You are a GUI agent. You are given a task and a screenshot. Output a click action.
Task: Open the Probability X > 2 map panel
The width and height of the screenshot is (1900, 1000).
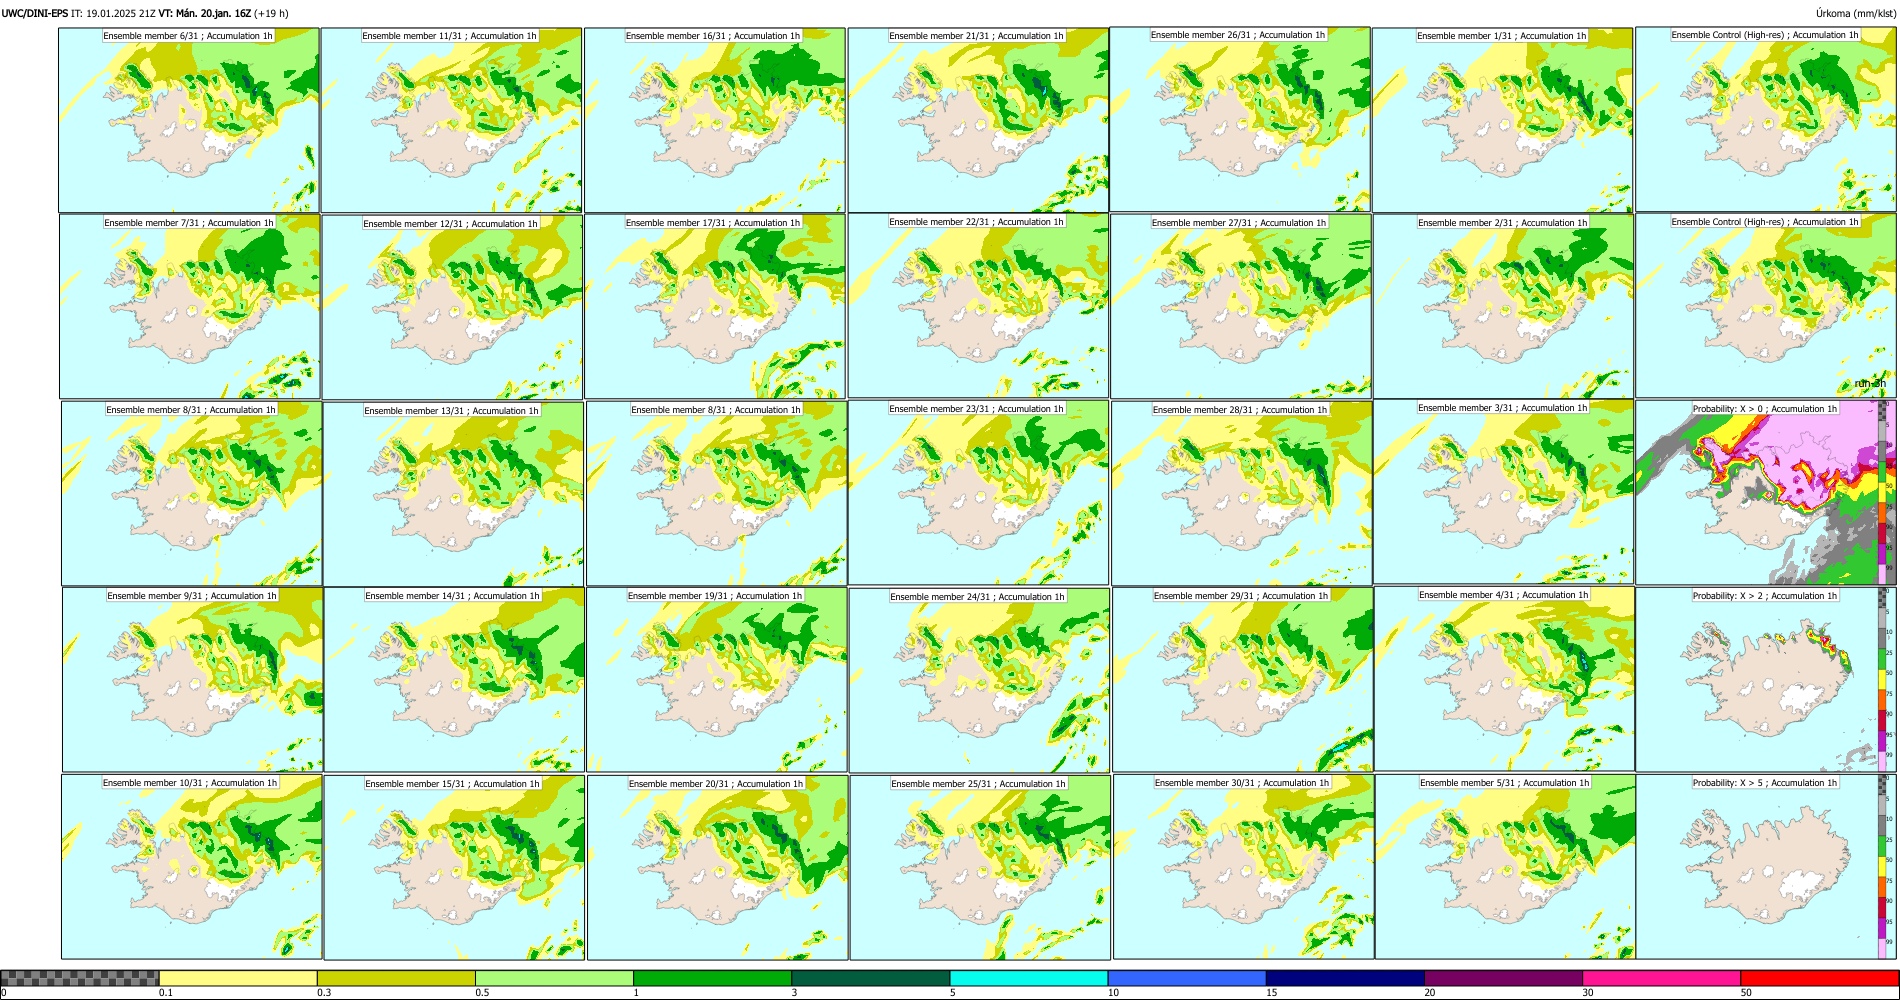pos(1766,680)
